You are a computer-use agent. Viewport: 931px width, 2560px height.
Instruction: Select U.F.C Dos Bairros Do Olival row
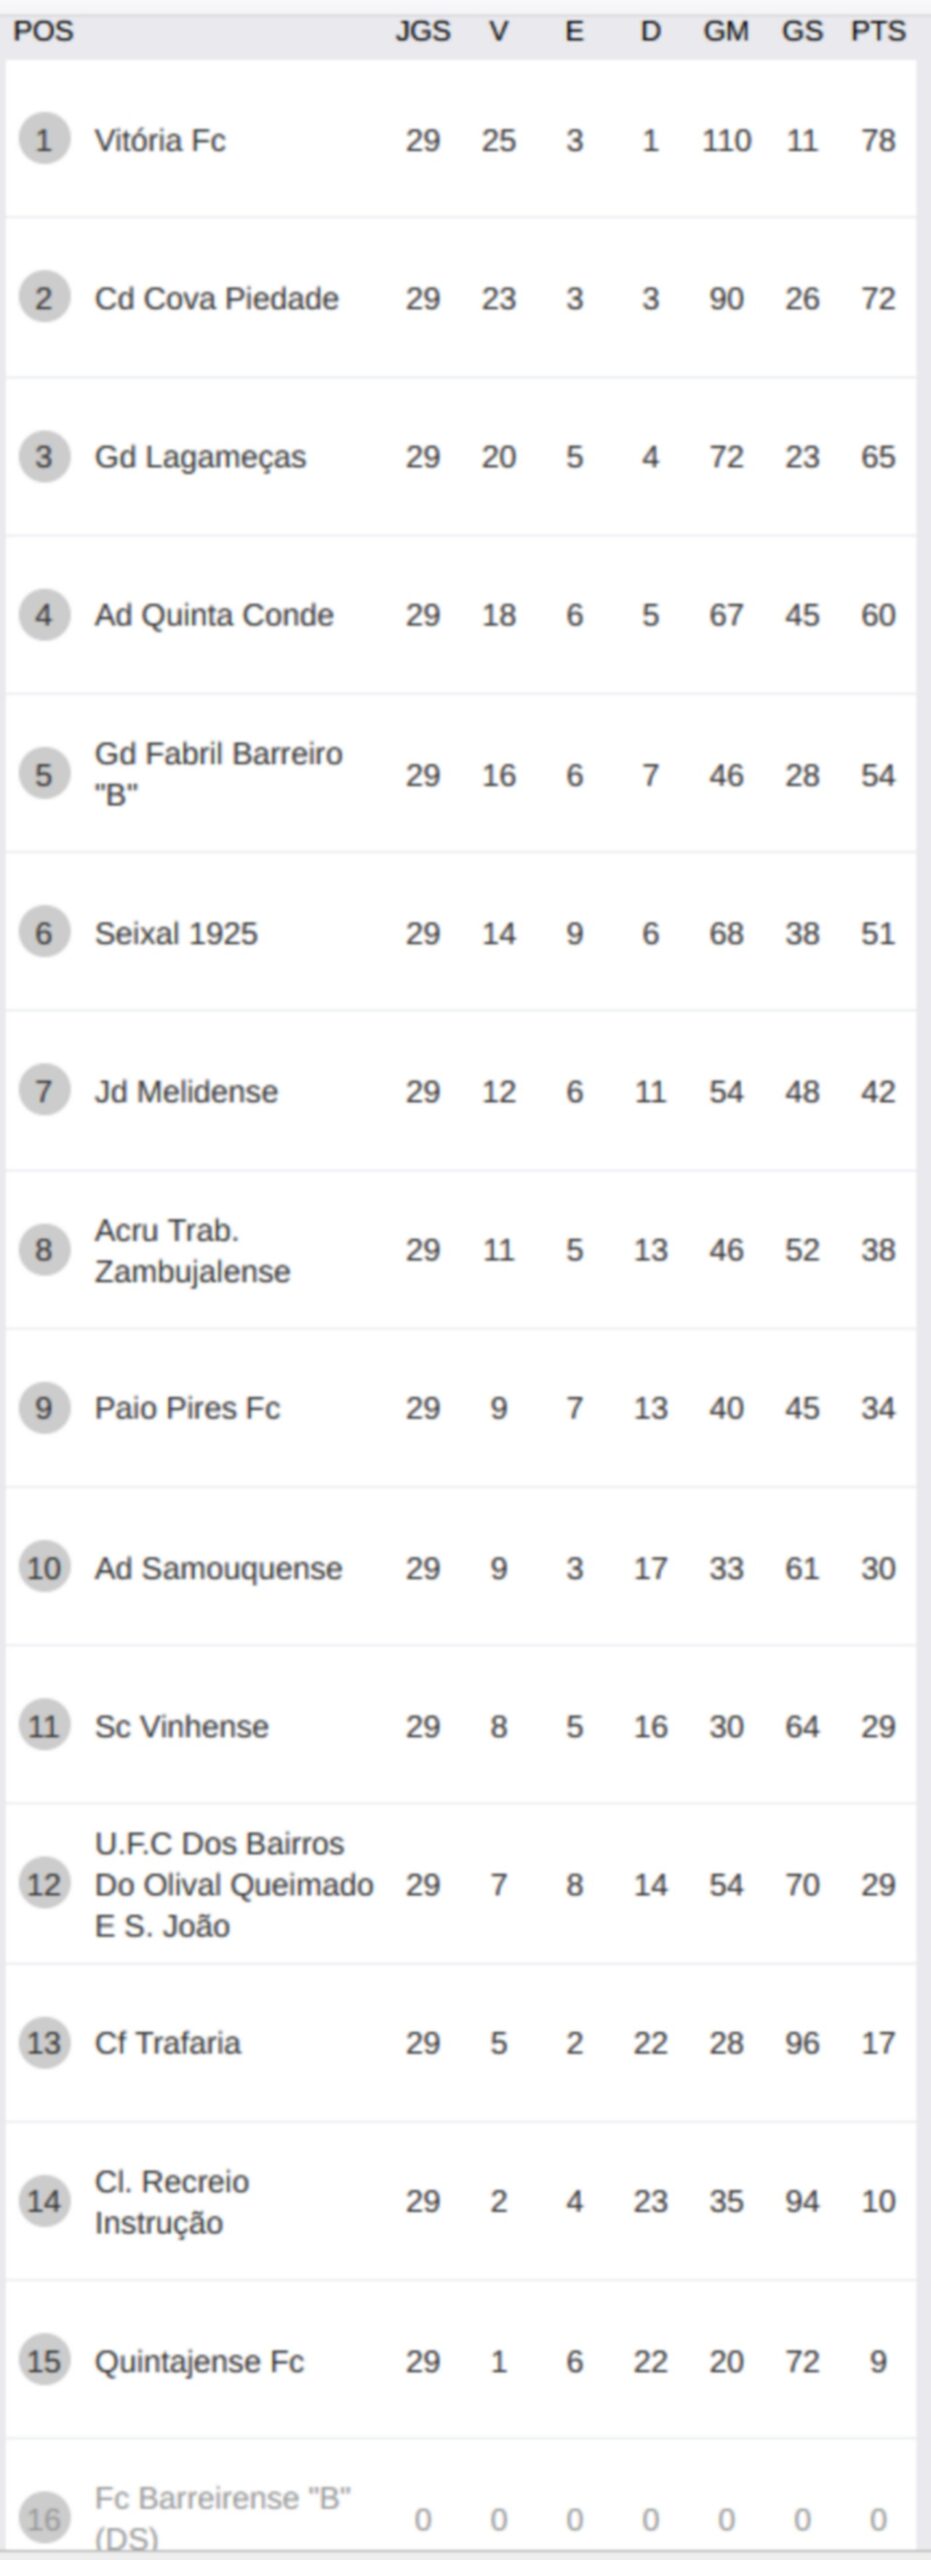tap(461, 1884)
